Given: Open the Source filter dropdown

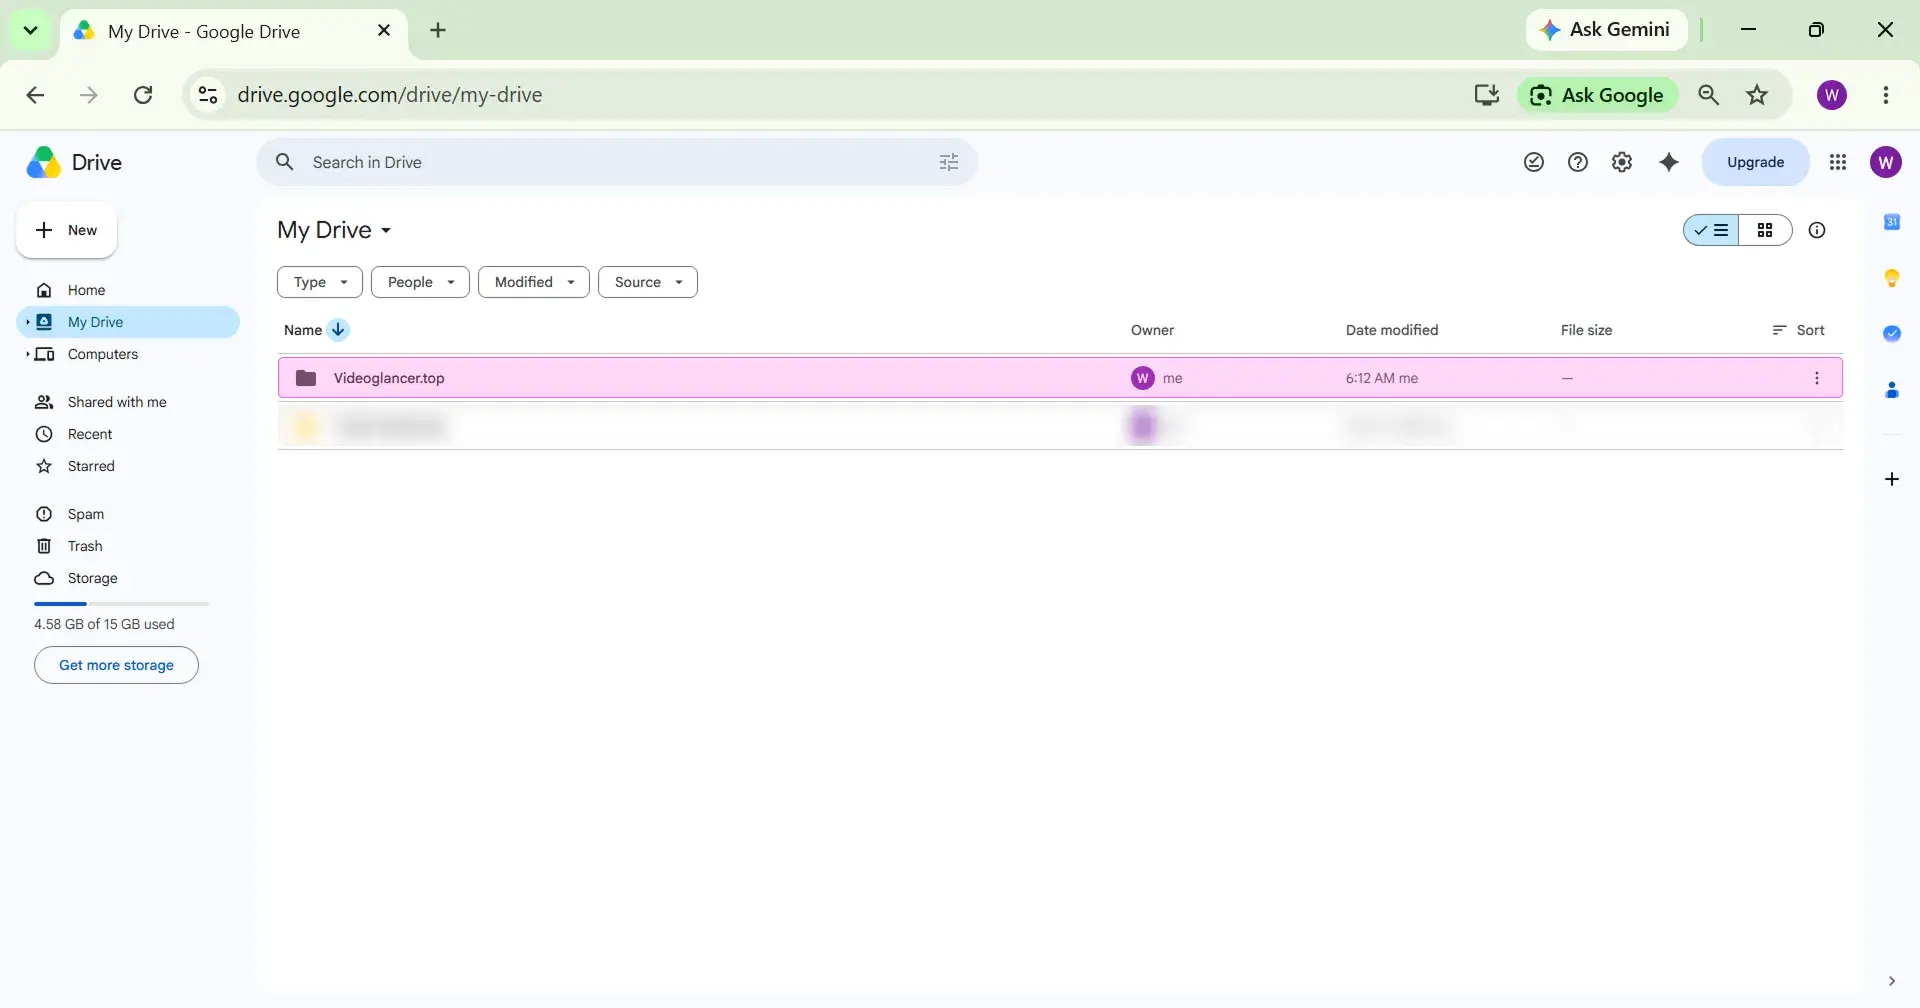Looking at the screenshot, I should coord(648,282).
